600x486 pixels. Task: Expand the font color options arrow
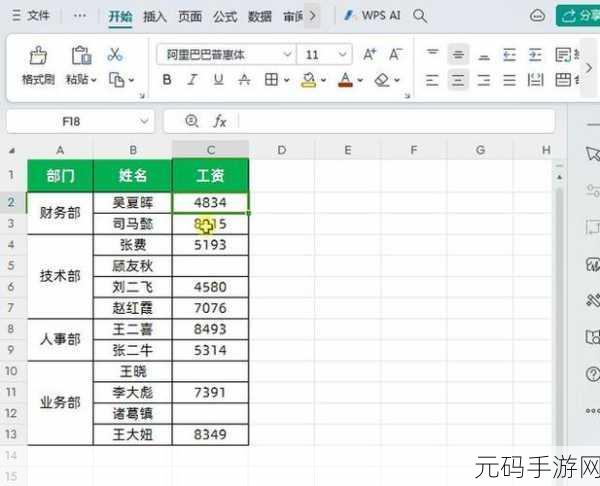[x=360, y=80]
